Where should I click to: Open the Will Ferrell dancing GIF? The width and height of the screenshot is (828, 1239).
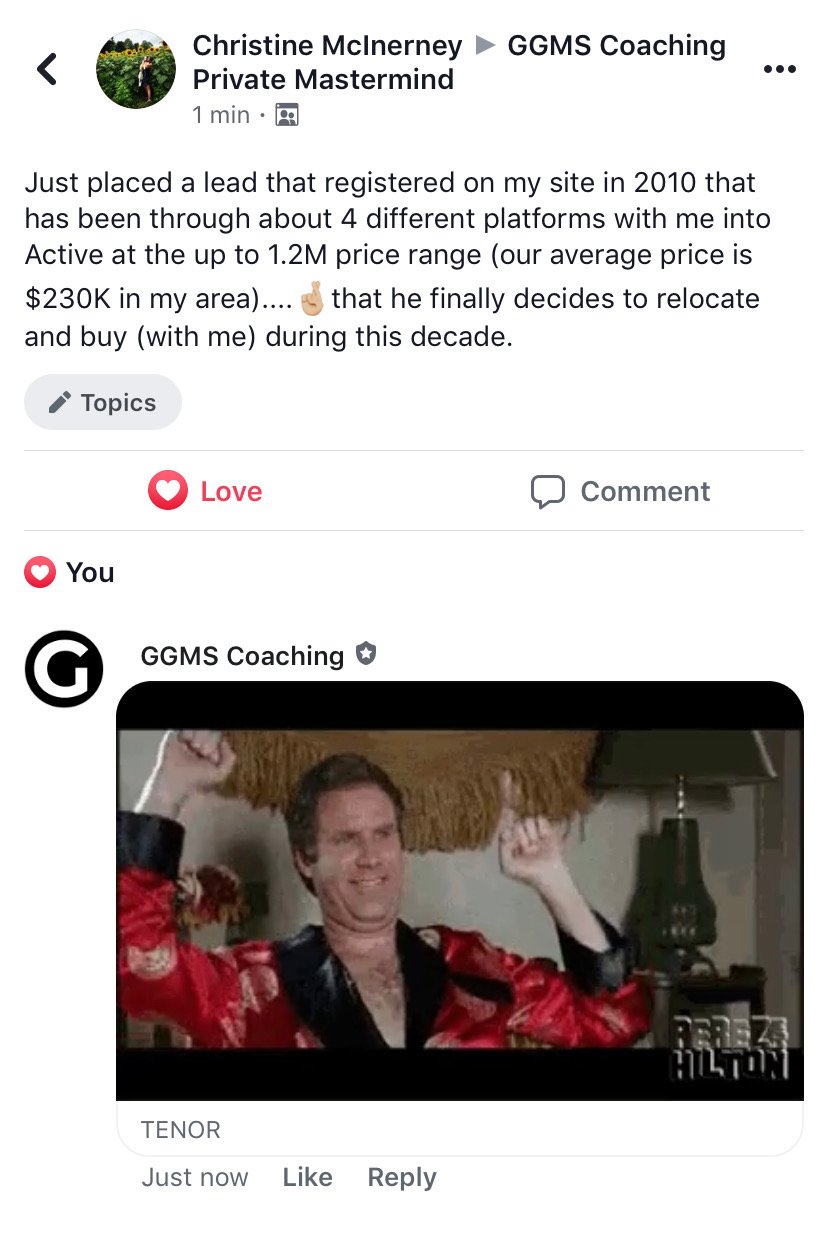coord(460,891)
